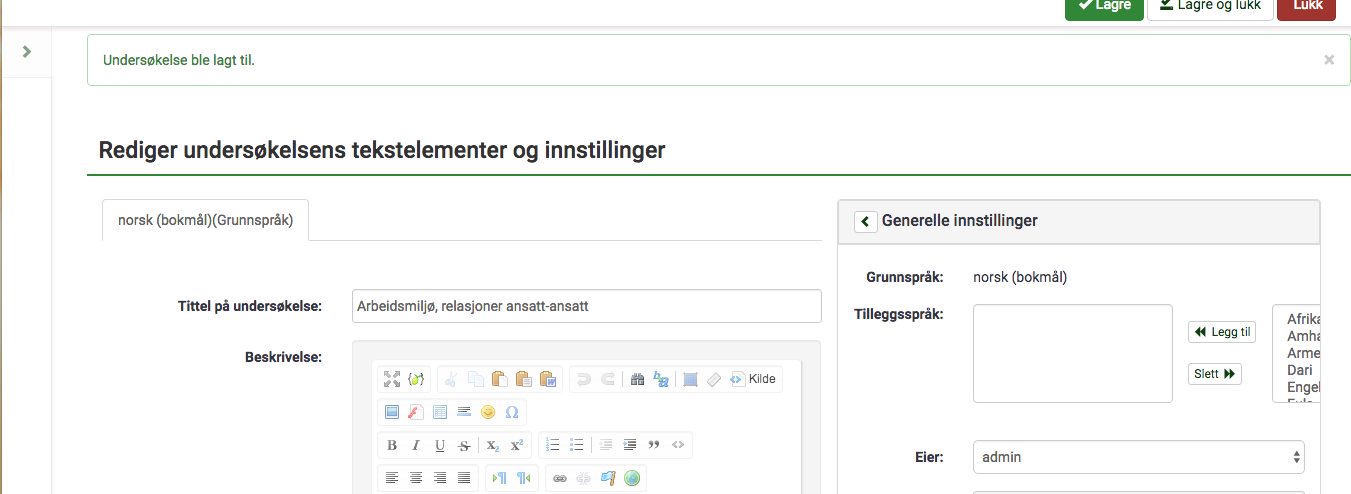The width and height of the screenshot is (1351, 494).
Task: Click the Slett language button
Action: tap(1215, 374)
